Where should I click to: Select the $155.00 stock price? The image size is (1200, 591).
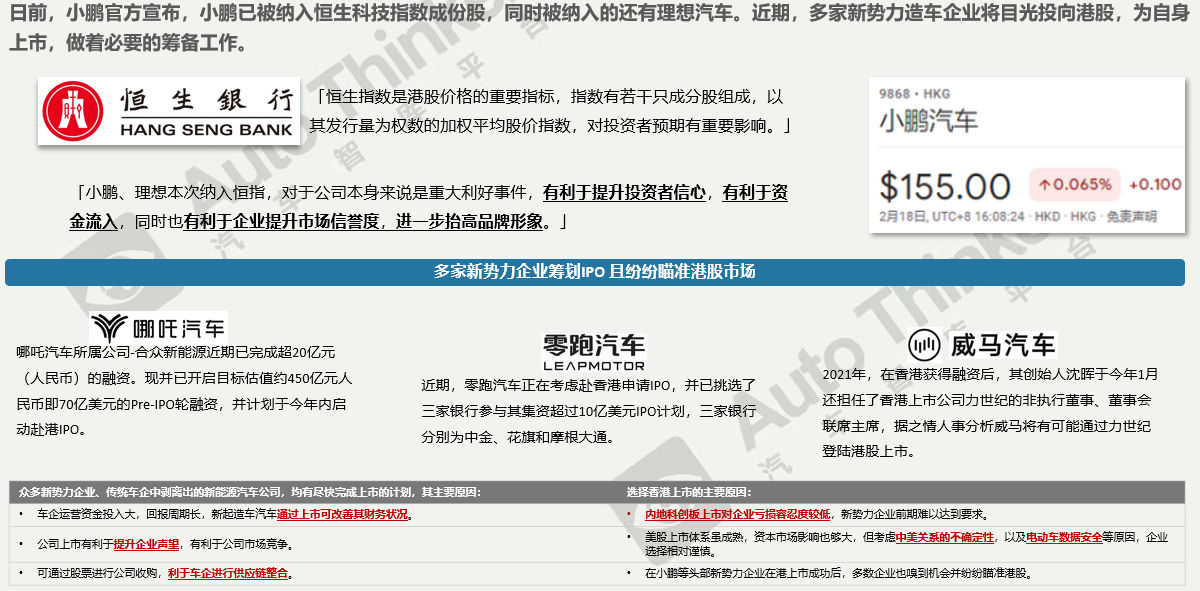945,186
